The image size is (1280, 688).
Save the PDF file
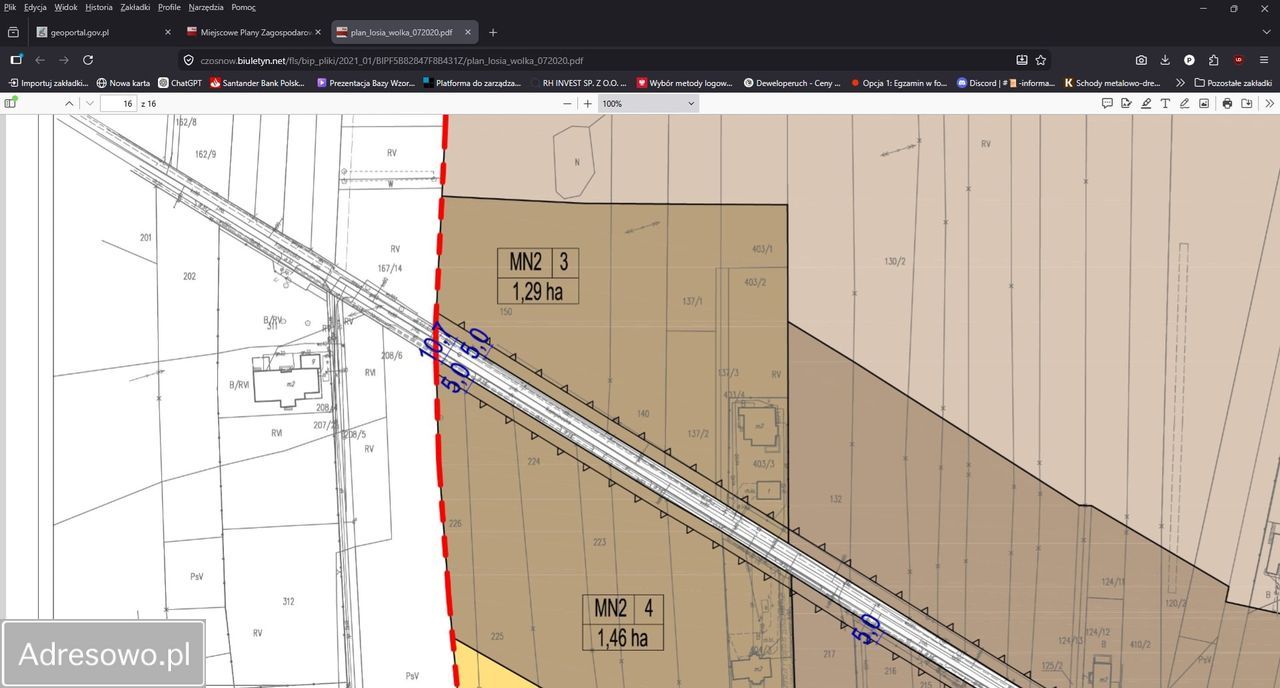[x=1247, y=103]
